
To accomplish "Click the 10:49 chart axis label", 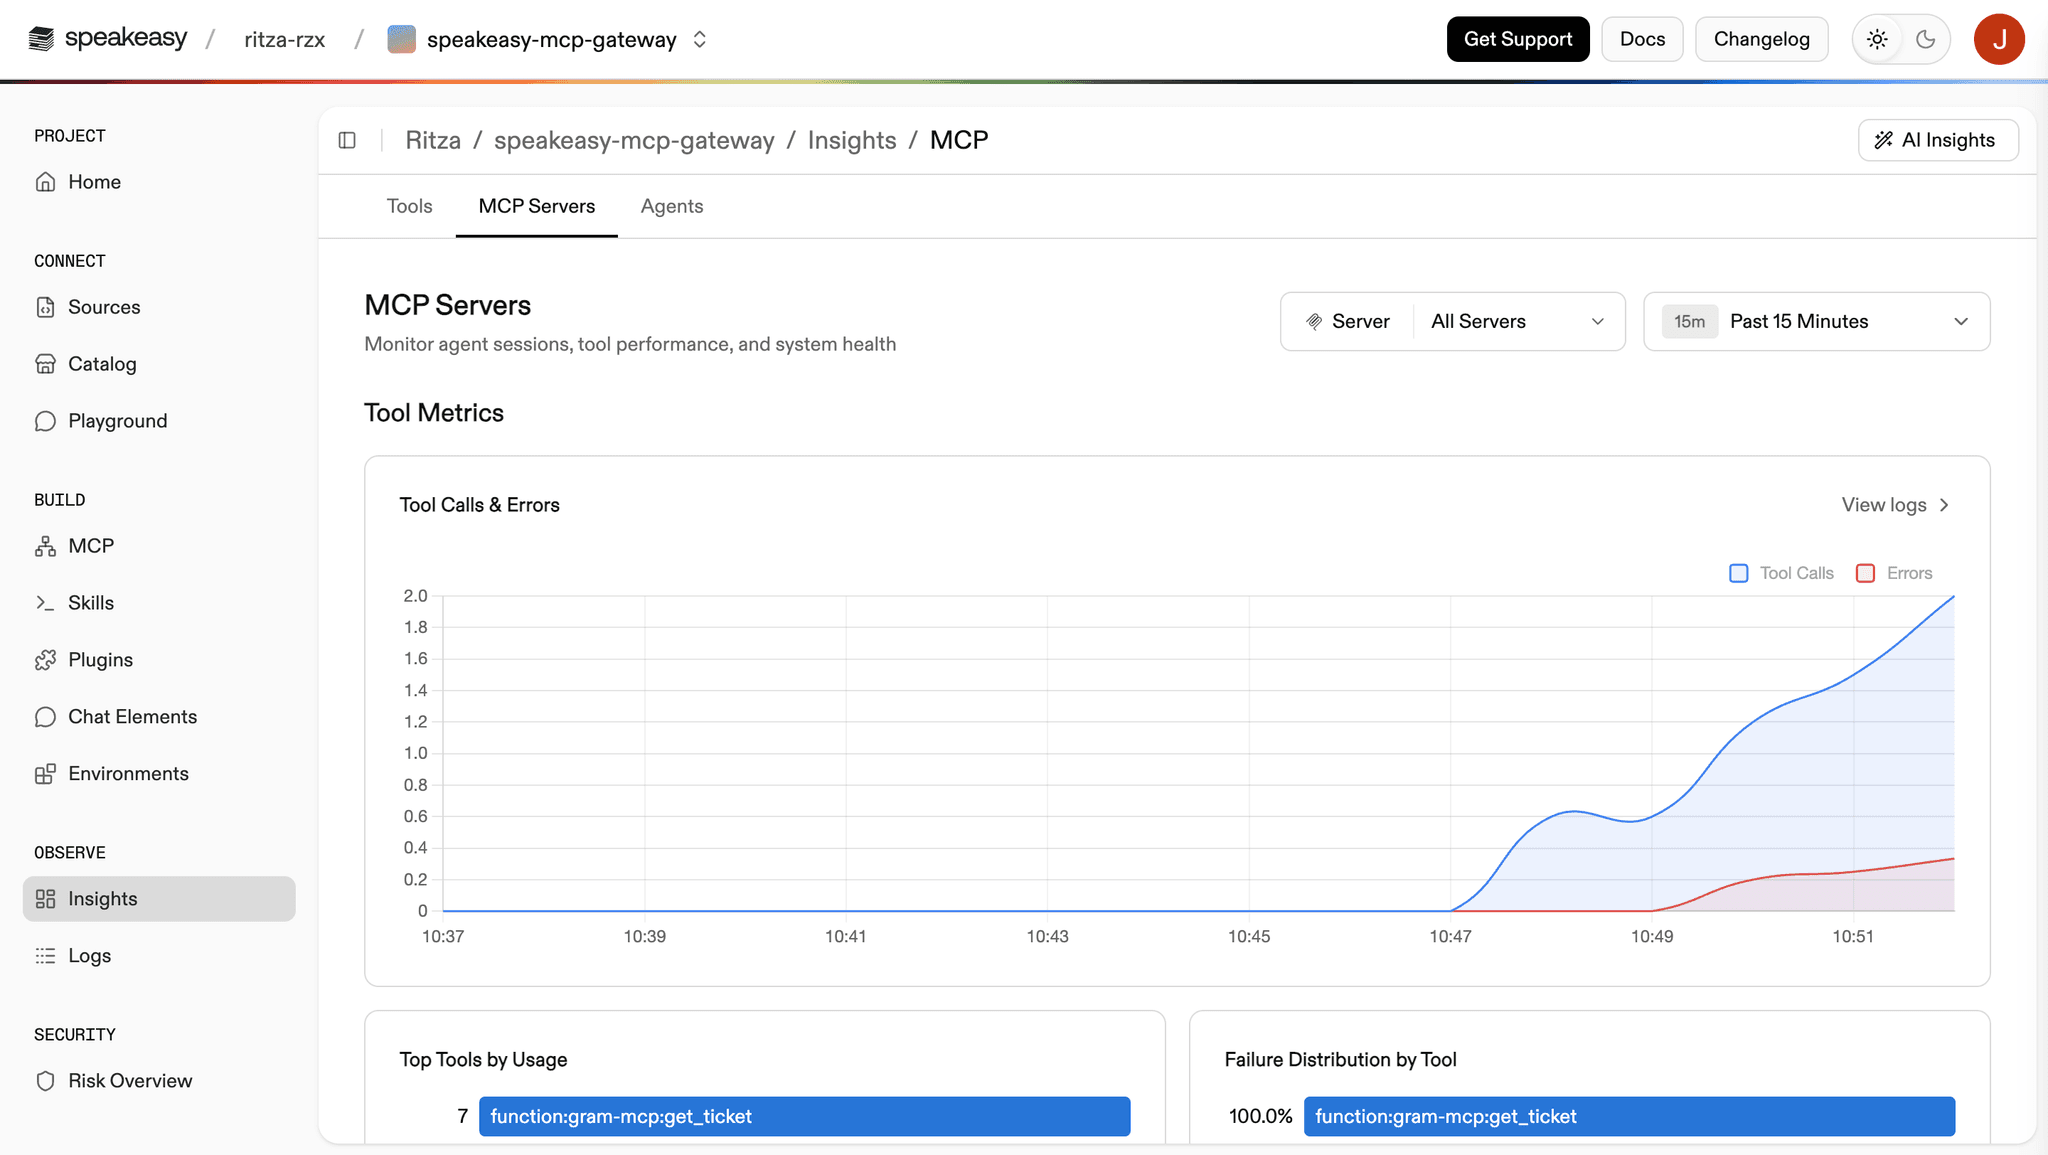I will coord(1652,936).
